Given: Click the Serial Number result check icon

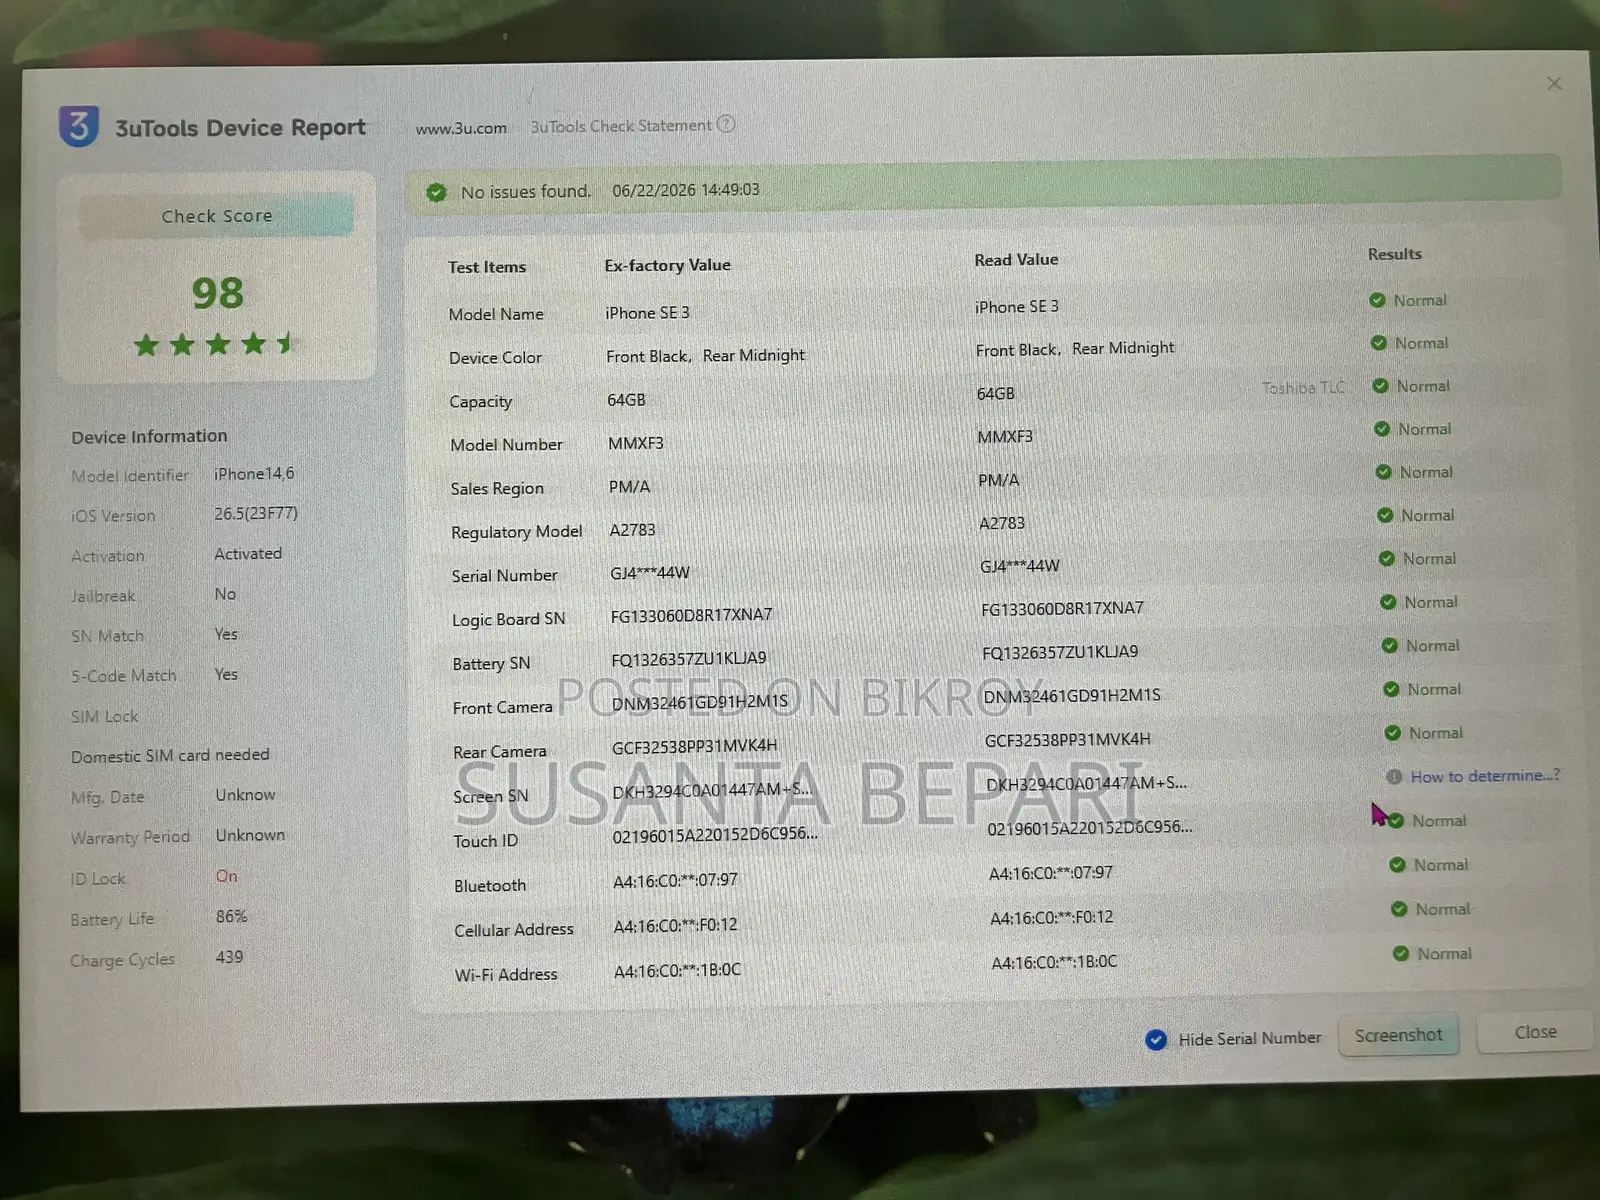Looking at the screenshot, I should tap(1386, 559).
